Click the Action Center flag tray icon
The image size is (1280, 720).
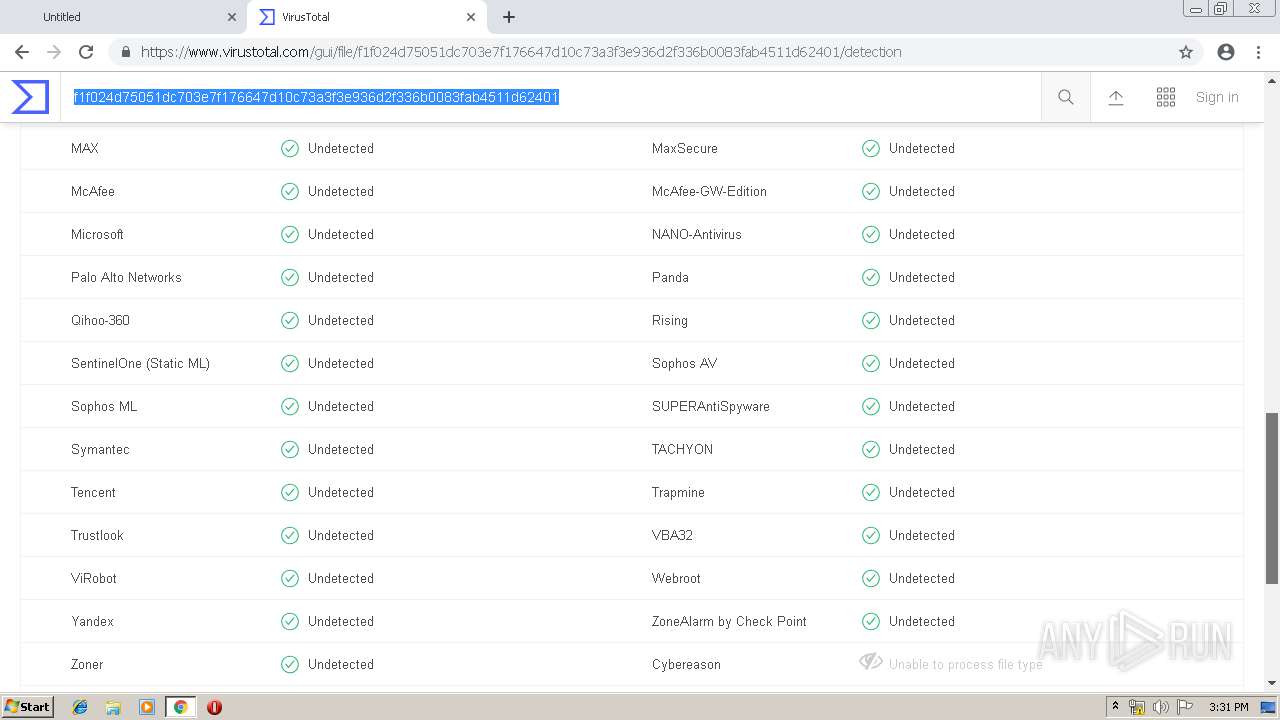[1185, 707]
